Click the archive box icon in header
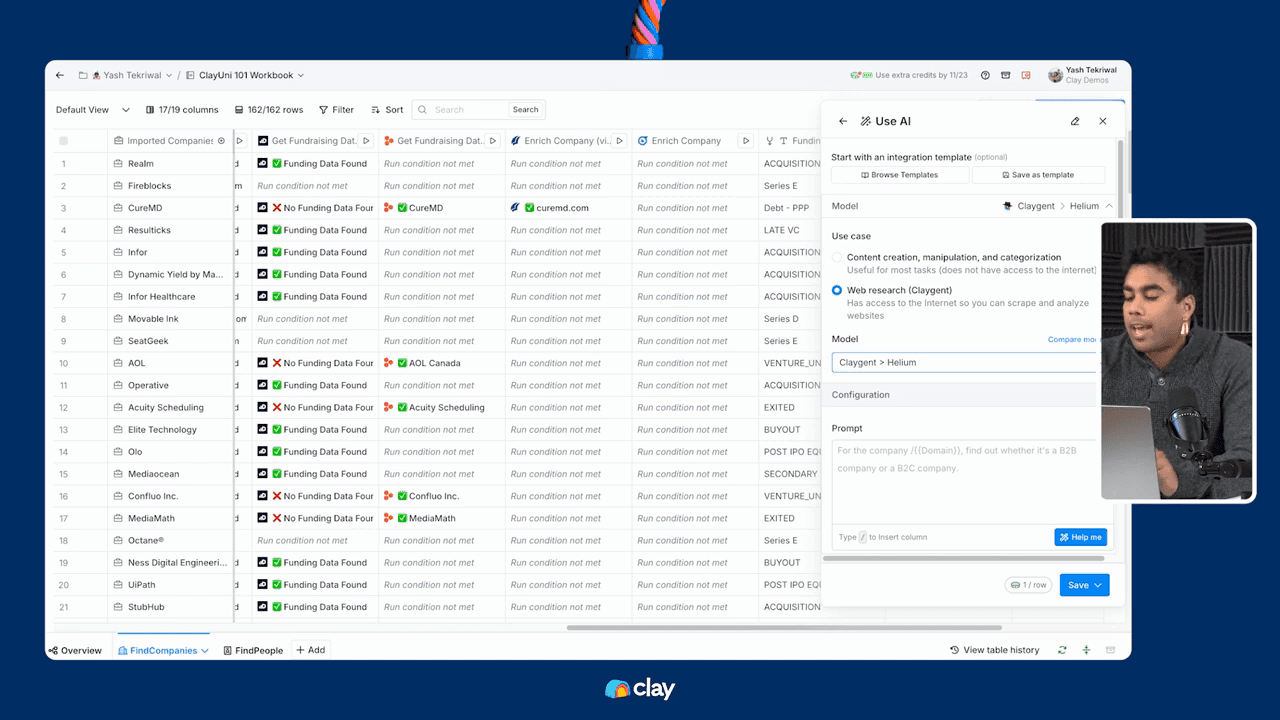The width and height of the screenshot is (1280, 720). [1006, 75]
